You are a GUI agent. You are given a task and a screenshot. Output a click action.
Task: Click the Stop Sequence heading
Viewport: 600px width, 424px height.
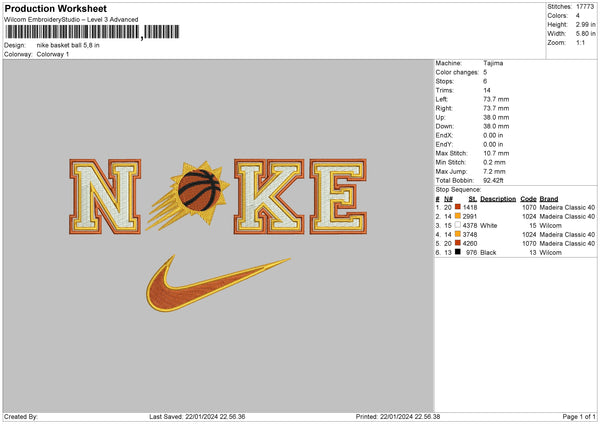458,190
